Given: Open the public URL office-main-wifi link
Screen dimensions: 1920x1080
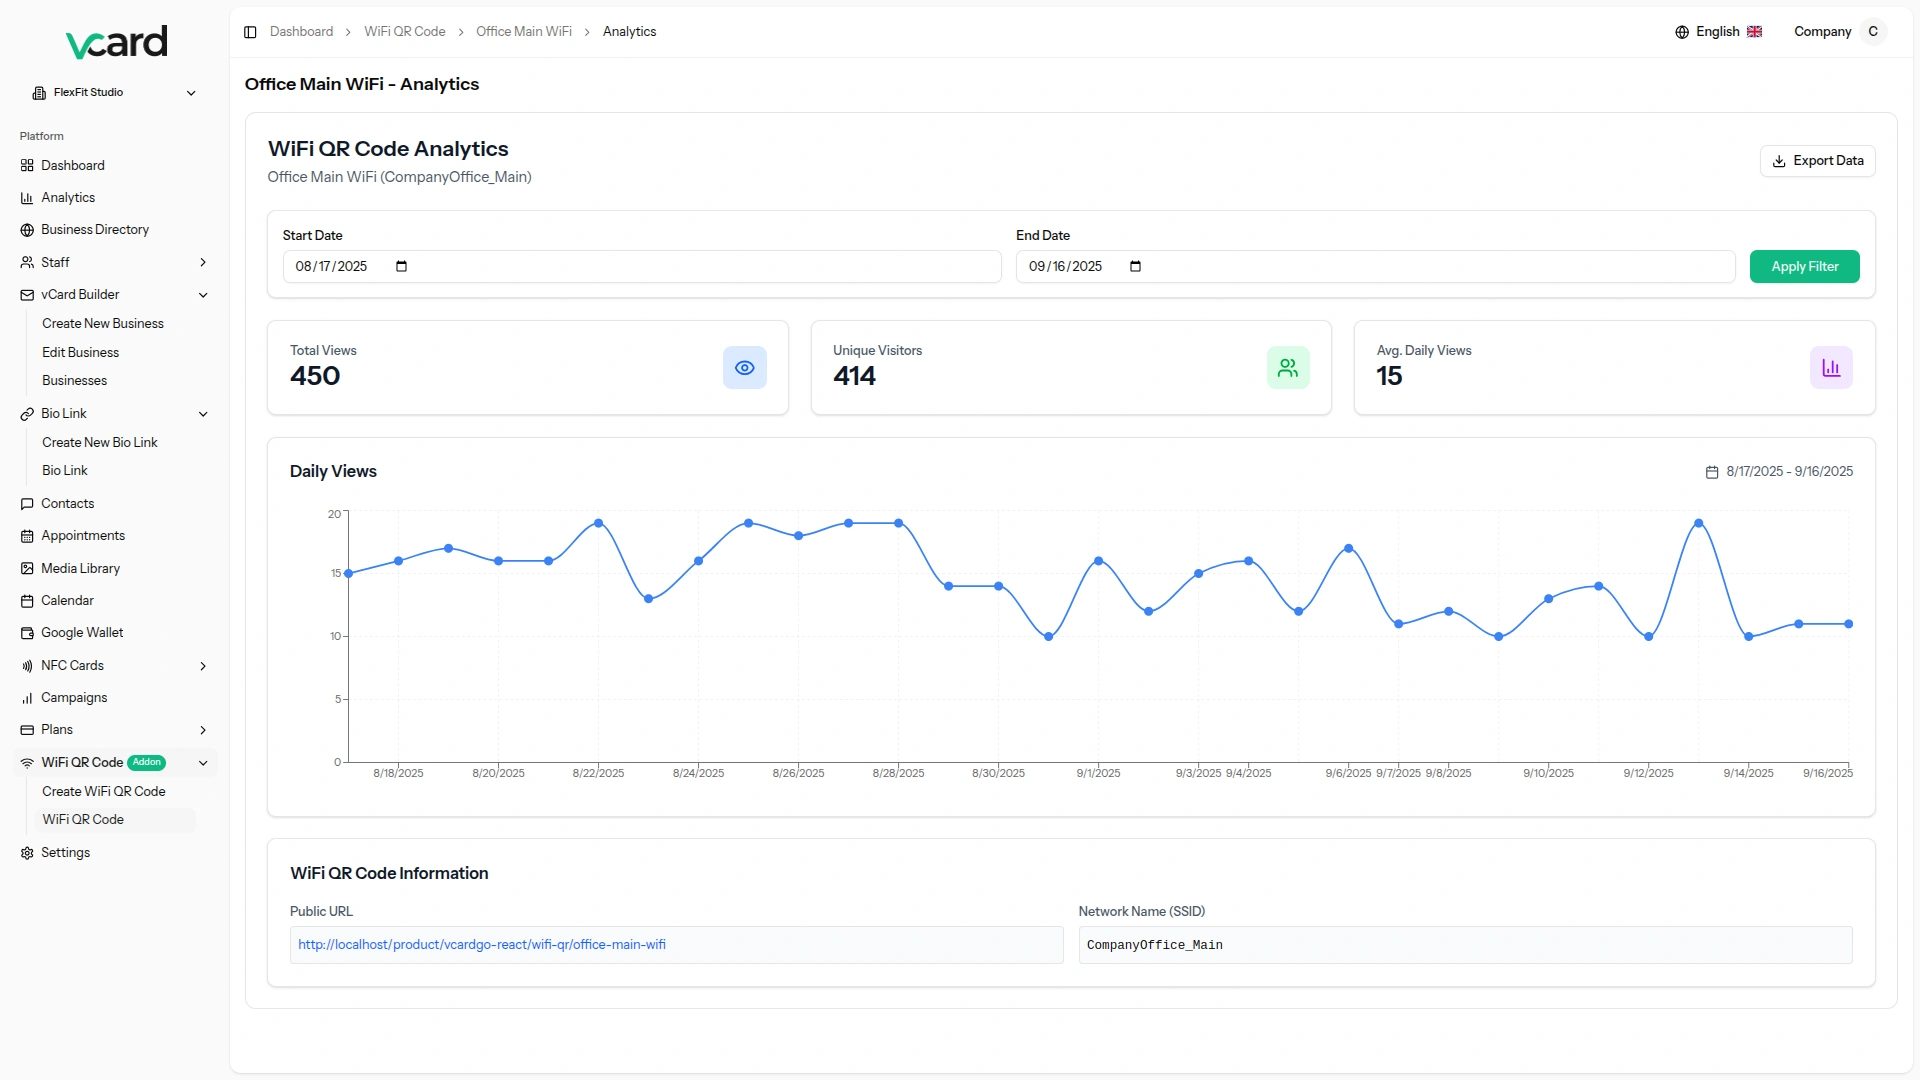Looking at the screenshot, I should point(482,945).
